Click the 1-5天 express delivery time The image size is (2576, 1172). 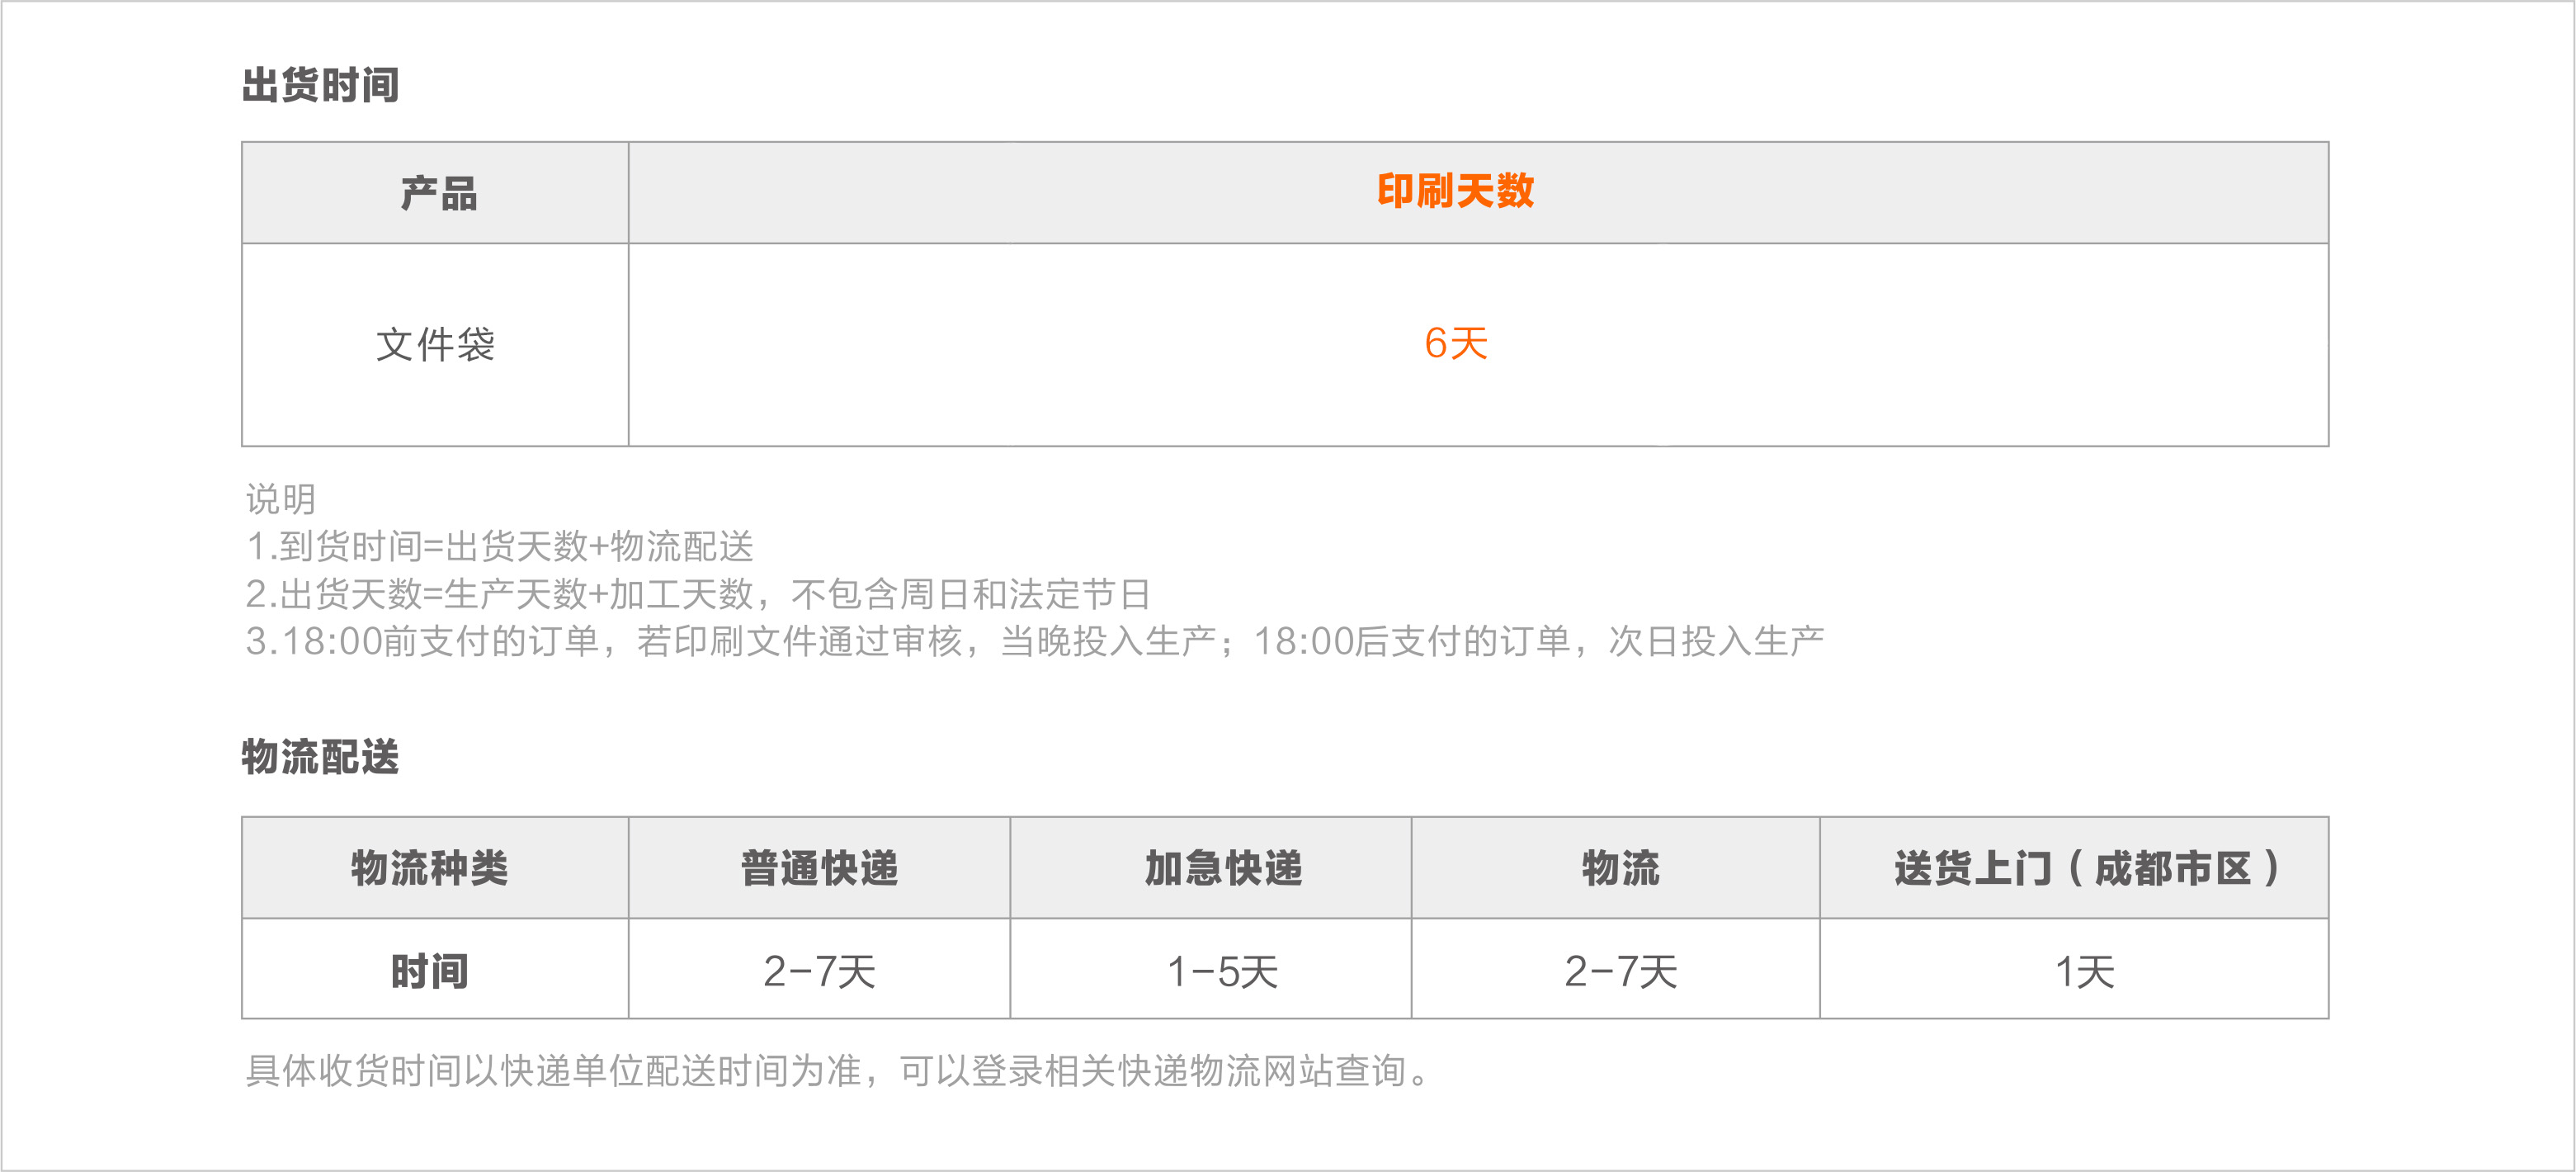click(x=1222, y=971)
